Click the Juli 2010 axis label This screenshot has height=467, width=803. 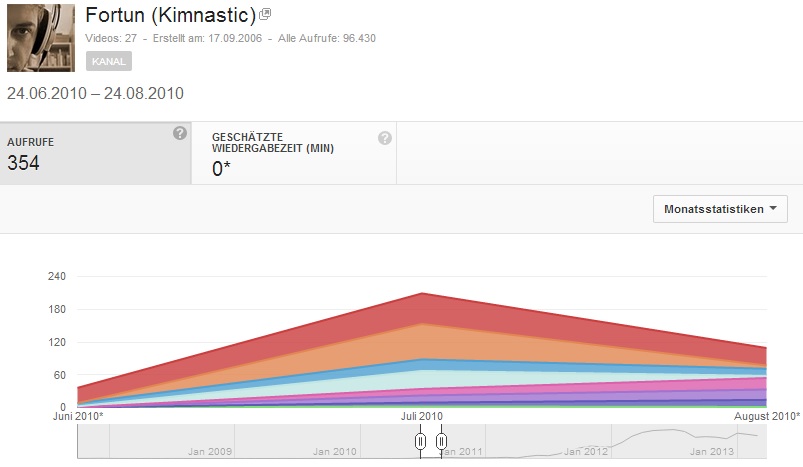[421, 415]
